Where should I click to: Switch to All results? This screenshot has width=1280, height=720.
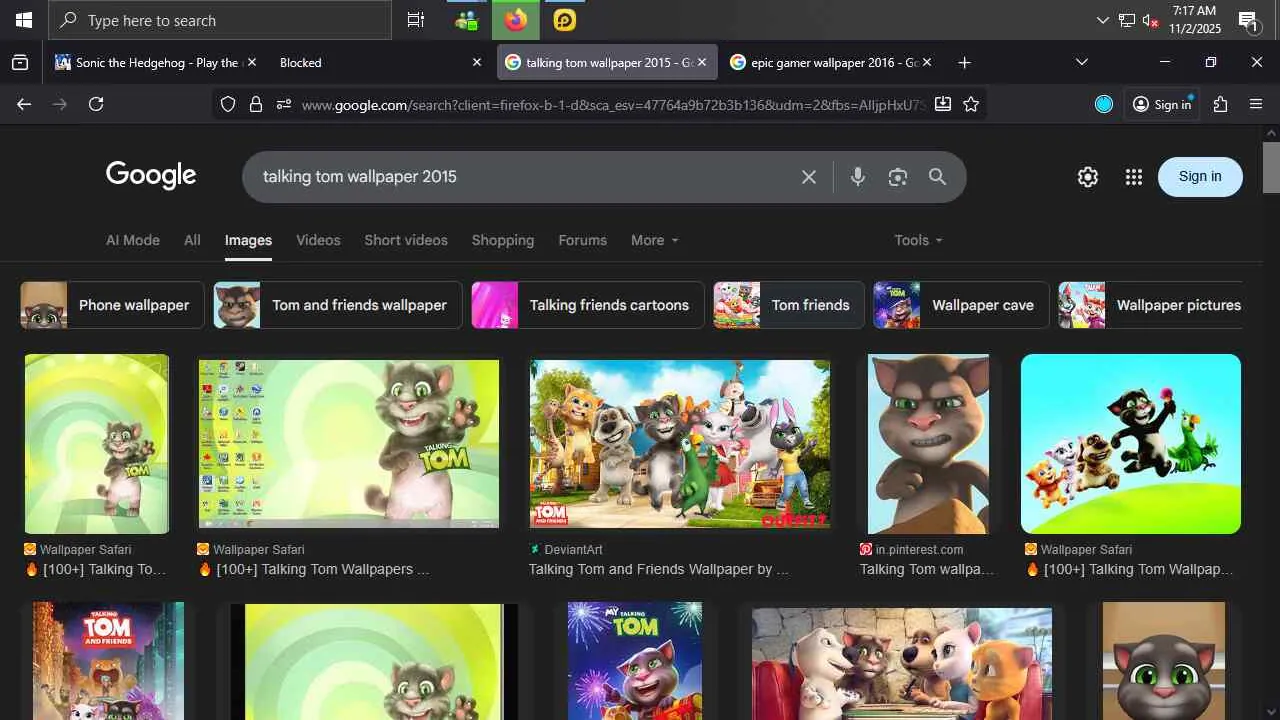[192, 240]
